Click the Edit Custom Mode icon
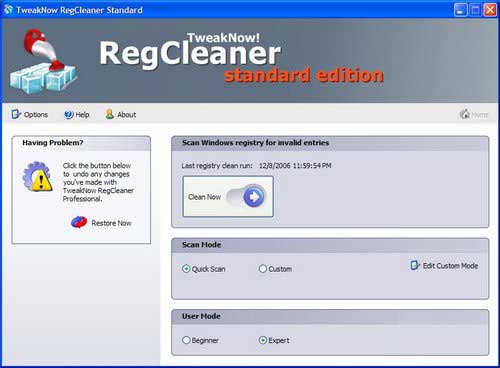Screen dimensions: 500x368 click(x=415, y=265)
